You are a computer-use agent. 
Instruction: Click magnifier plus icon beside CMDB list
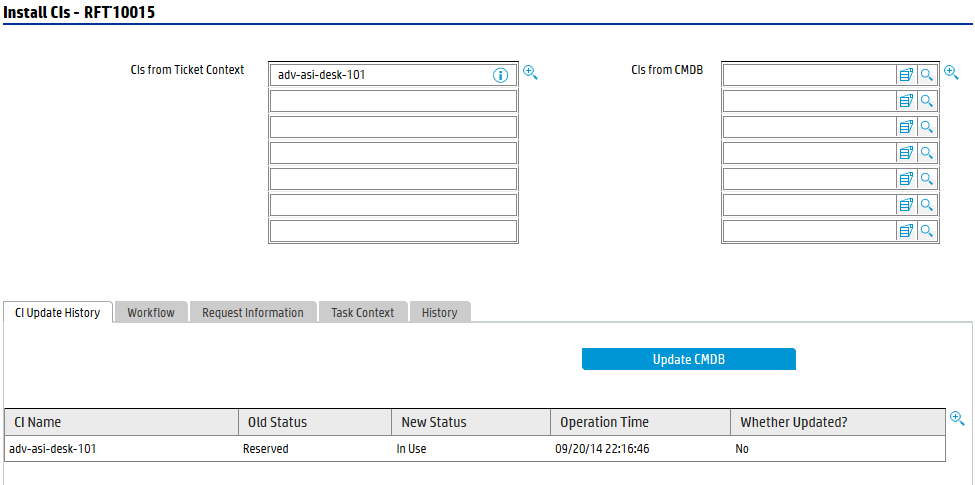(x=951, y=73)
